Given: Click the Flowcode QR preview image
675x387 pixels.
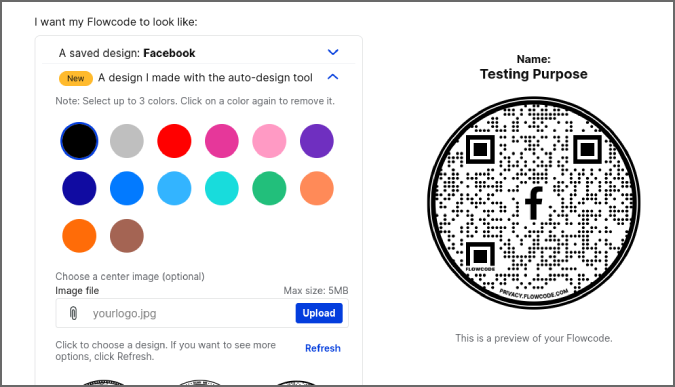Looking at the screenshot, I should (534, 202).
